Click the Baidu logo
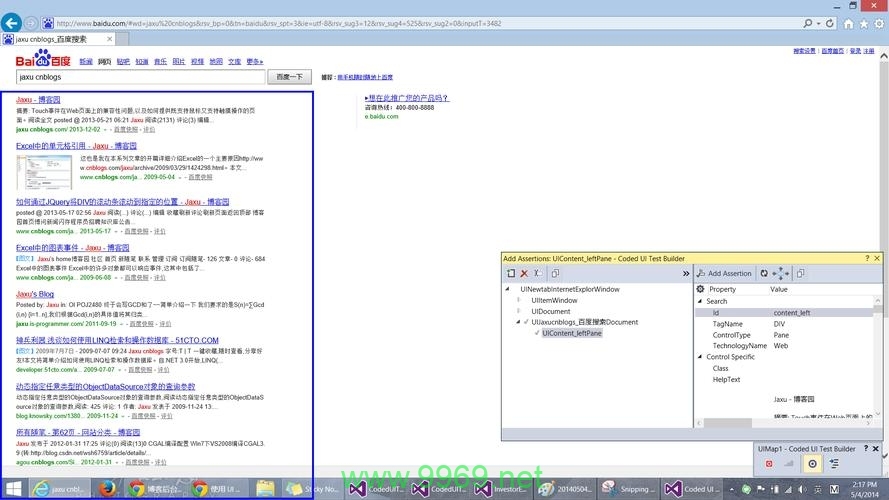The image size is (889, 500). 43,58
